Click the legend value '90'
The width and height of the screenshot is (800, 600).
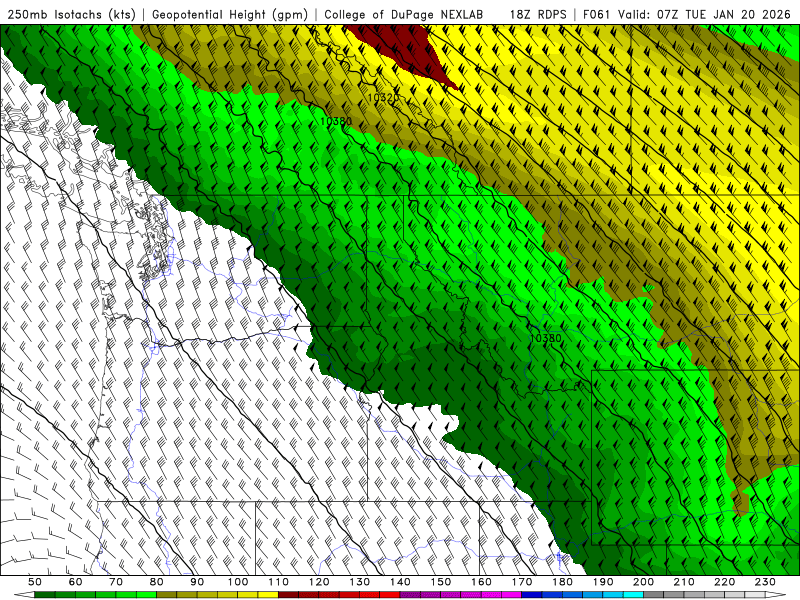click(x=197, y=582)
